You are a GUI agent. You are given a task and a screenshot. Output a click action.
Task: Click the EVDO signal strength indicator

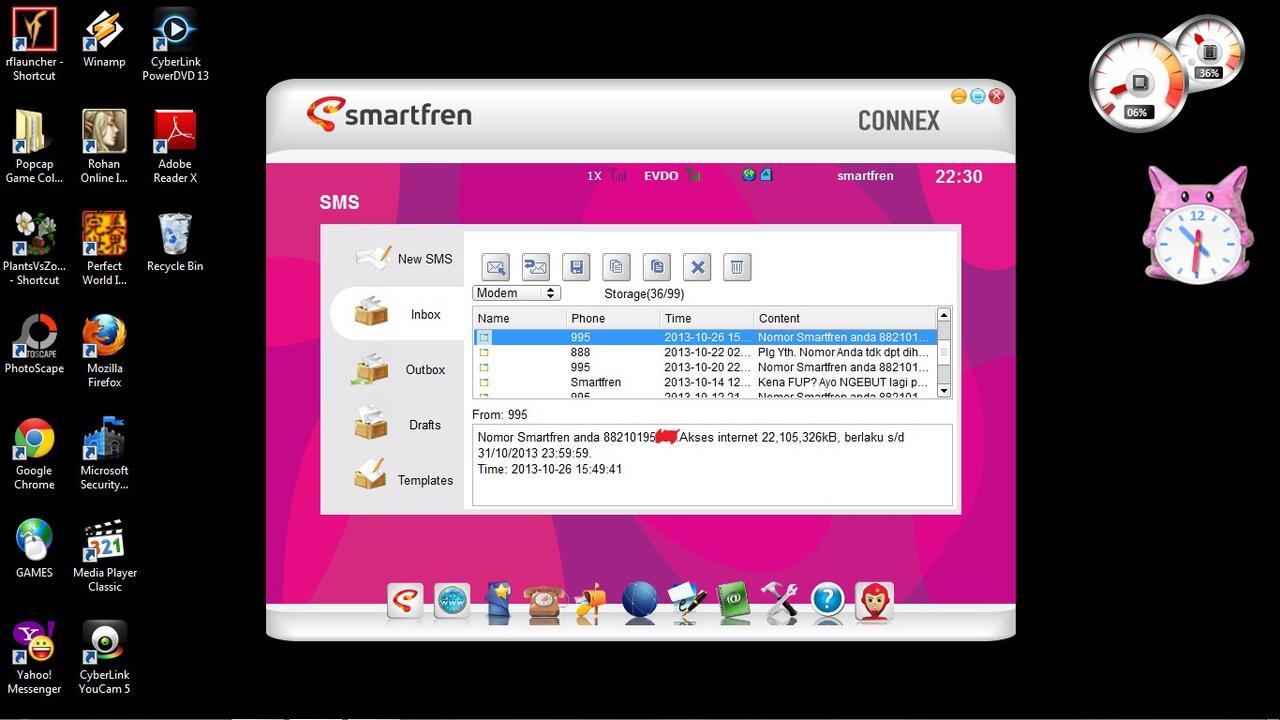[x=672, y=175]
